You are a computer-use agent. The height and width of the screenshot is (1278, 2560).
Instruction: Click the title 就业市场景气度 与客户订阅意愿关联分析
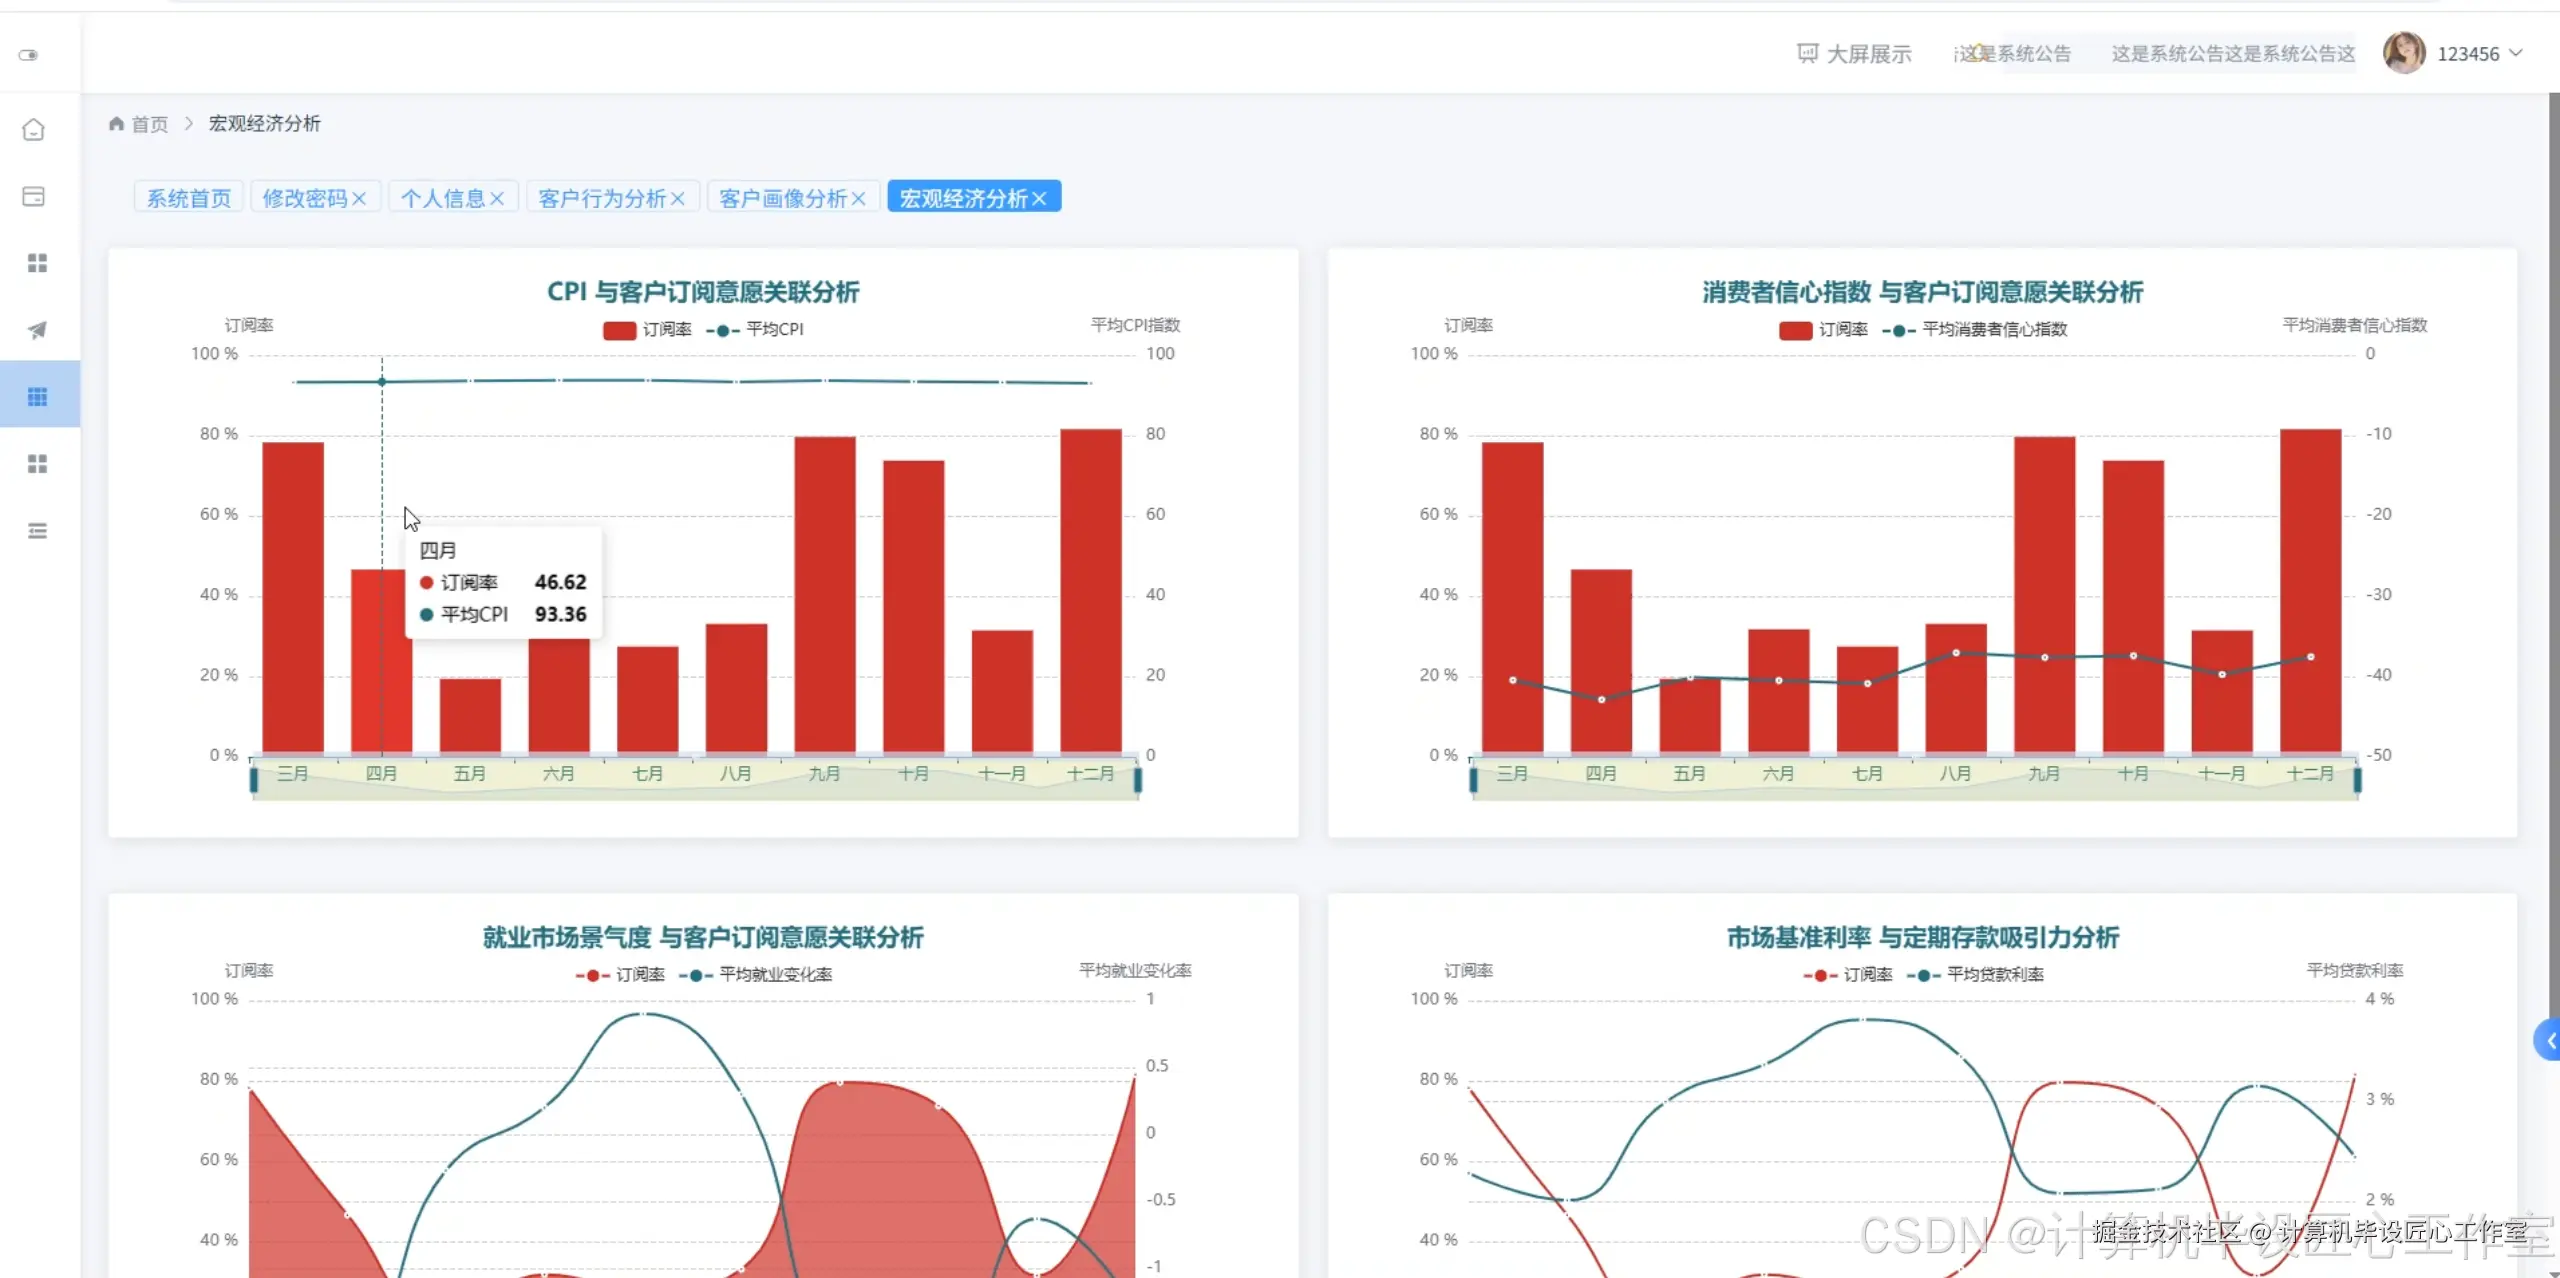[x=703, y=938]
